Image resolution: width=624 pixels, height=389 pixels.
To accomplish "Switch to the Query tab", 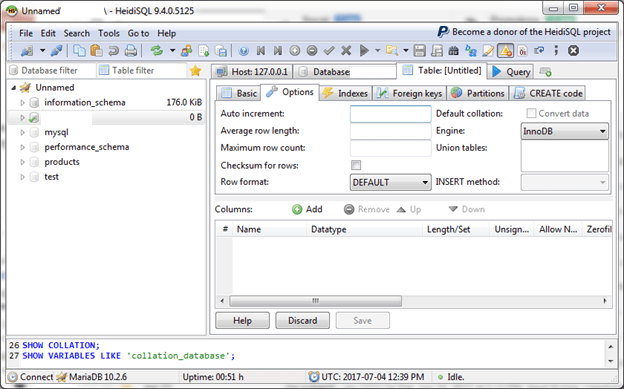I will 511,72.
